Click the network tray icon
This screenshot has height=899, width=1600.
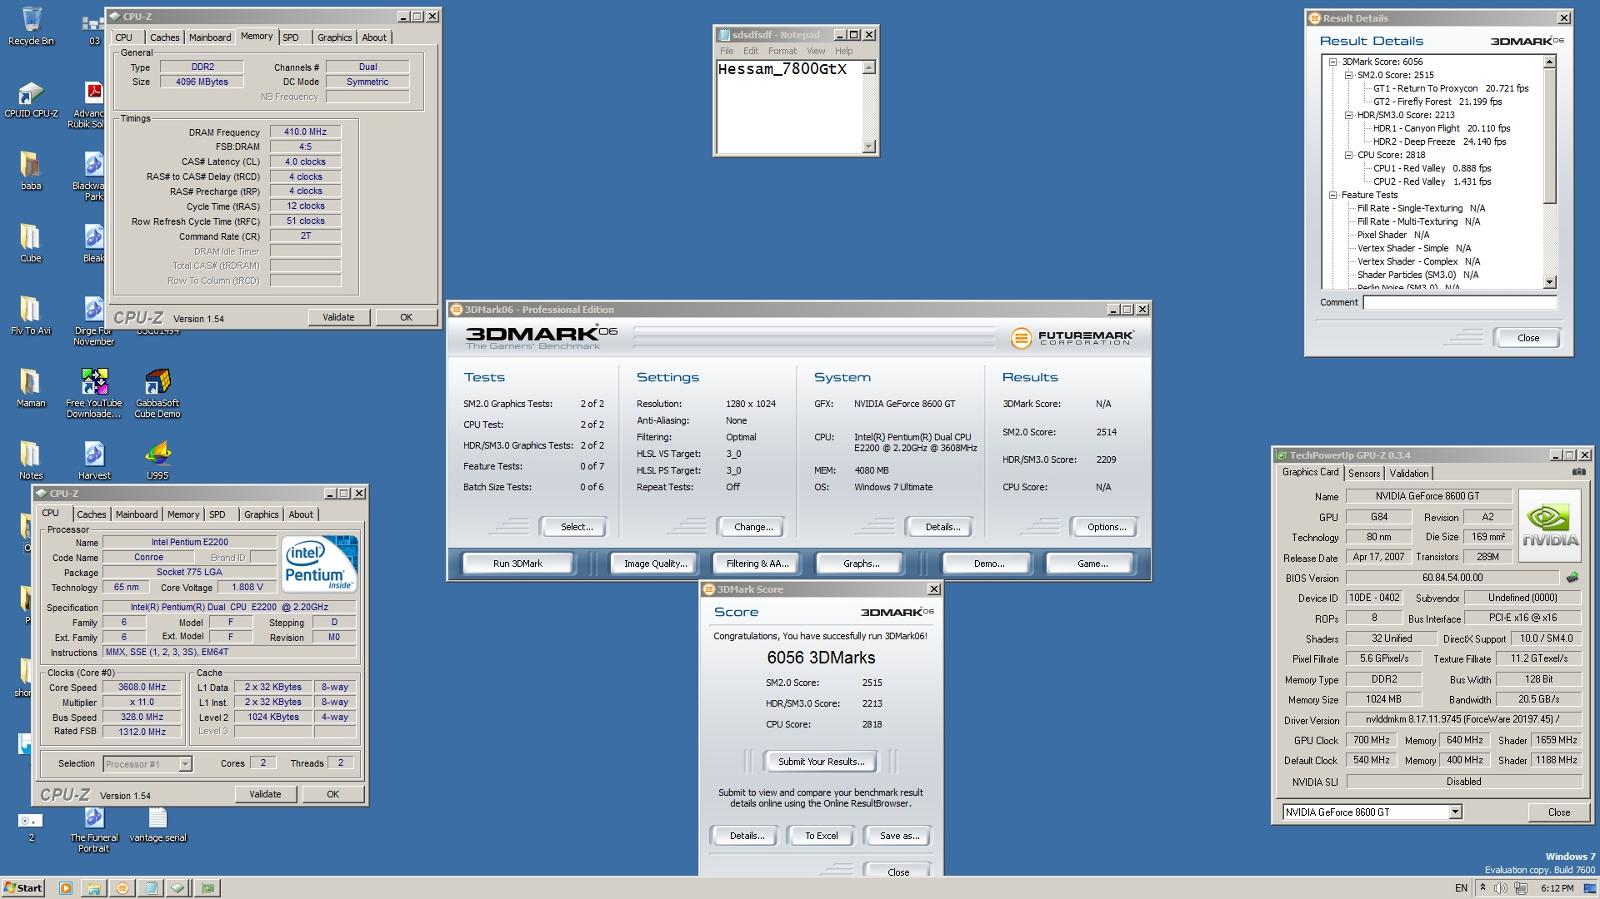pyautogui.click(x=1519, y=888)
